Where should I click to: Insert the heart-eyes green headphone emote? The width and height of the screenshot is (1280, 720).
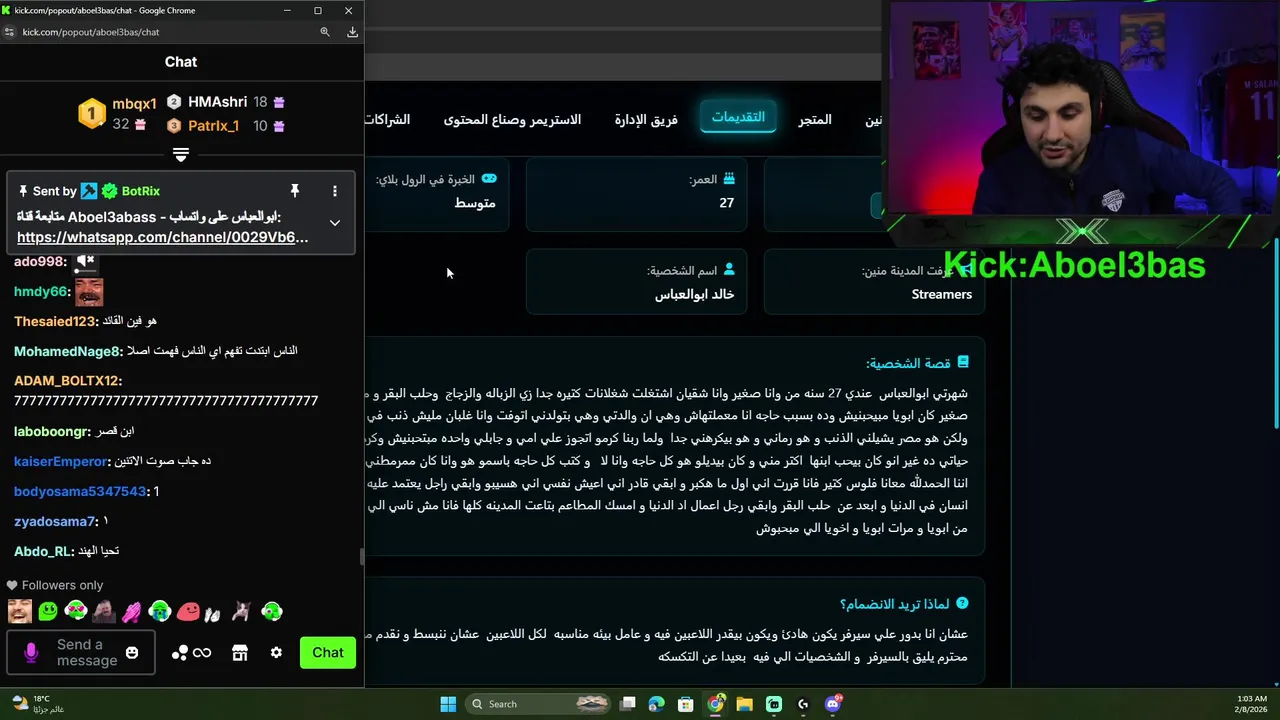point(76,611)
